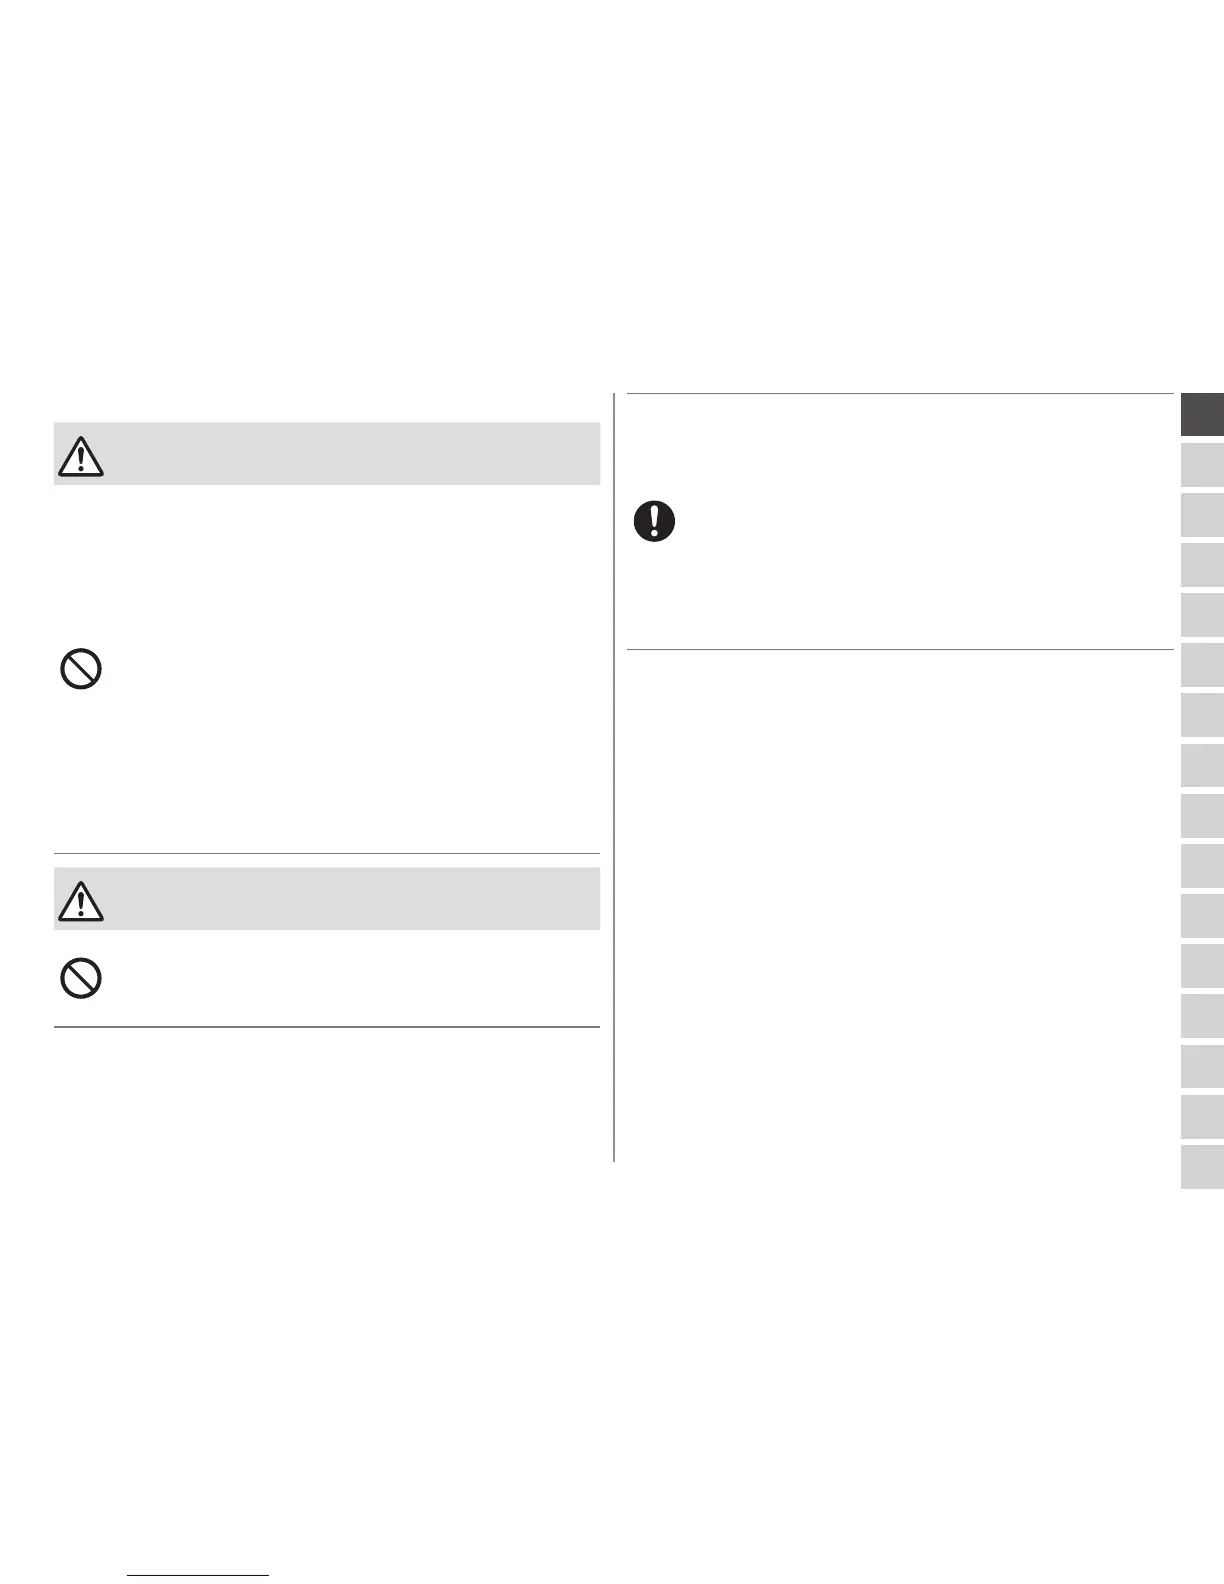Jump to the fifth side index tab
The height and width of the screenshot is (1584, 1224).
point(1202,615)
